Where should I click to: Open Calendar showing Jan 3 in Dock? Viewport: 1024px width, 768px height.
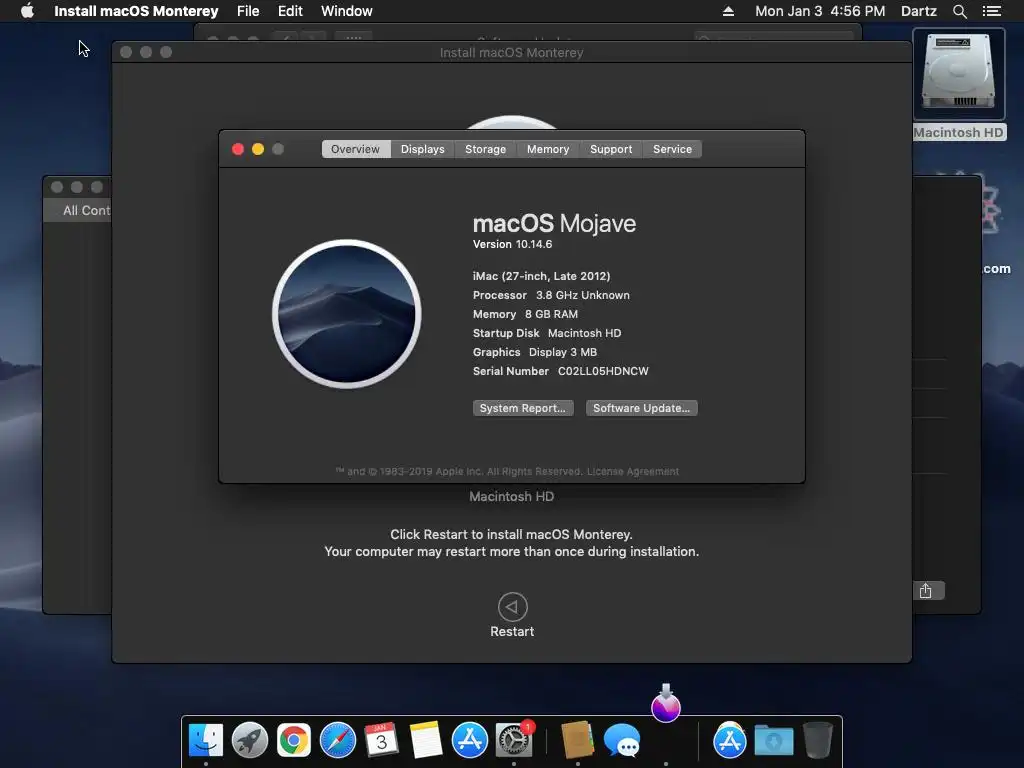click(381, 741)
